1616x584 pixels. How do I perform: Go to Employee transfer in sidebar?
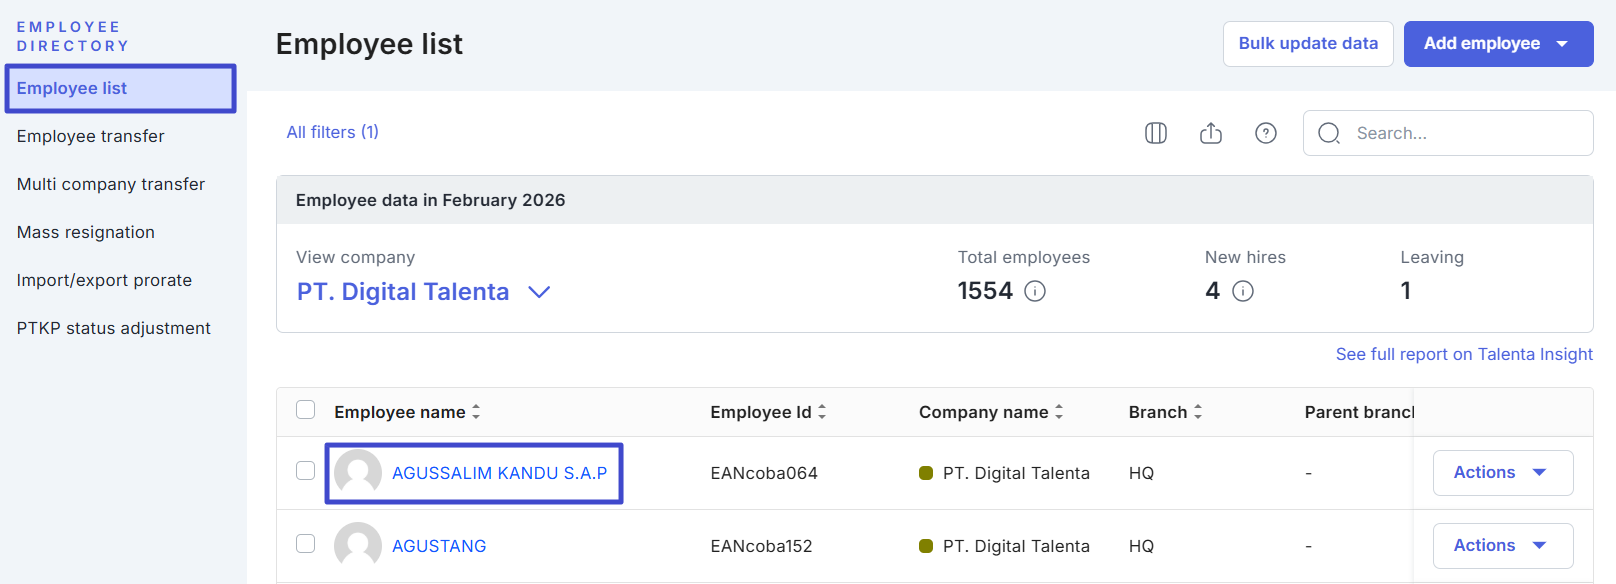(x=91, y=136)
